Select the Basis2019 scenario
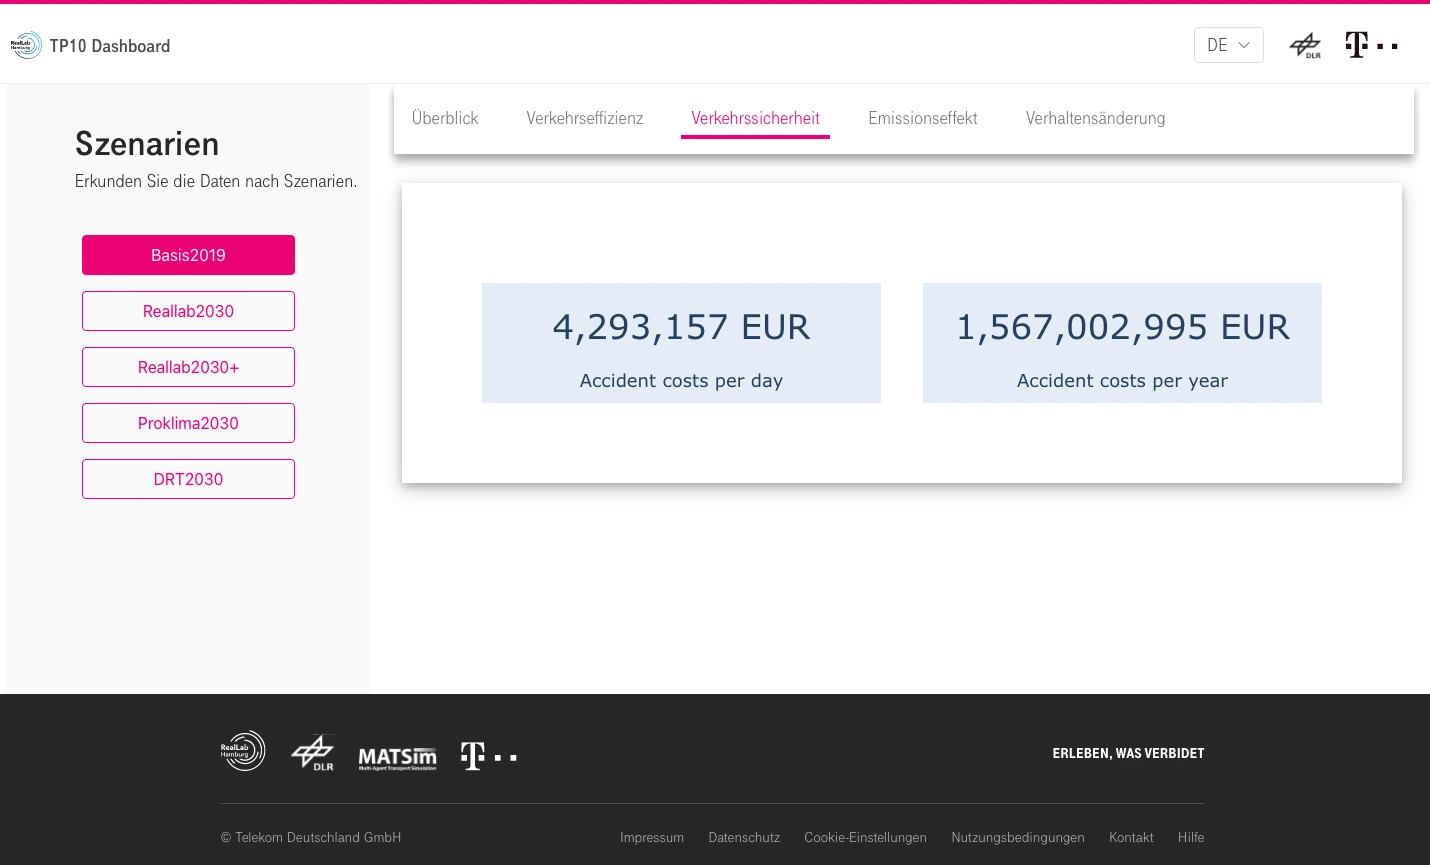 188,255
